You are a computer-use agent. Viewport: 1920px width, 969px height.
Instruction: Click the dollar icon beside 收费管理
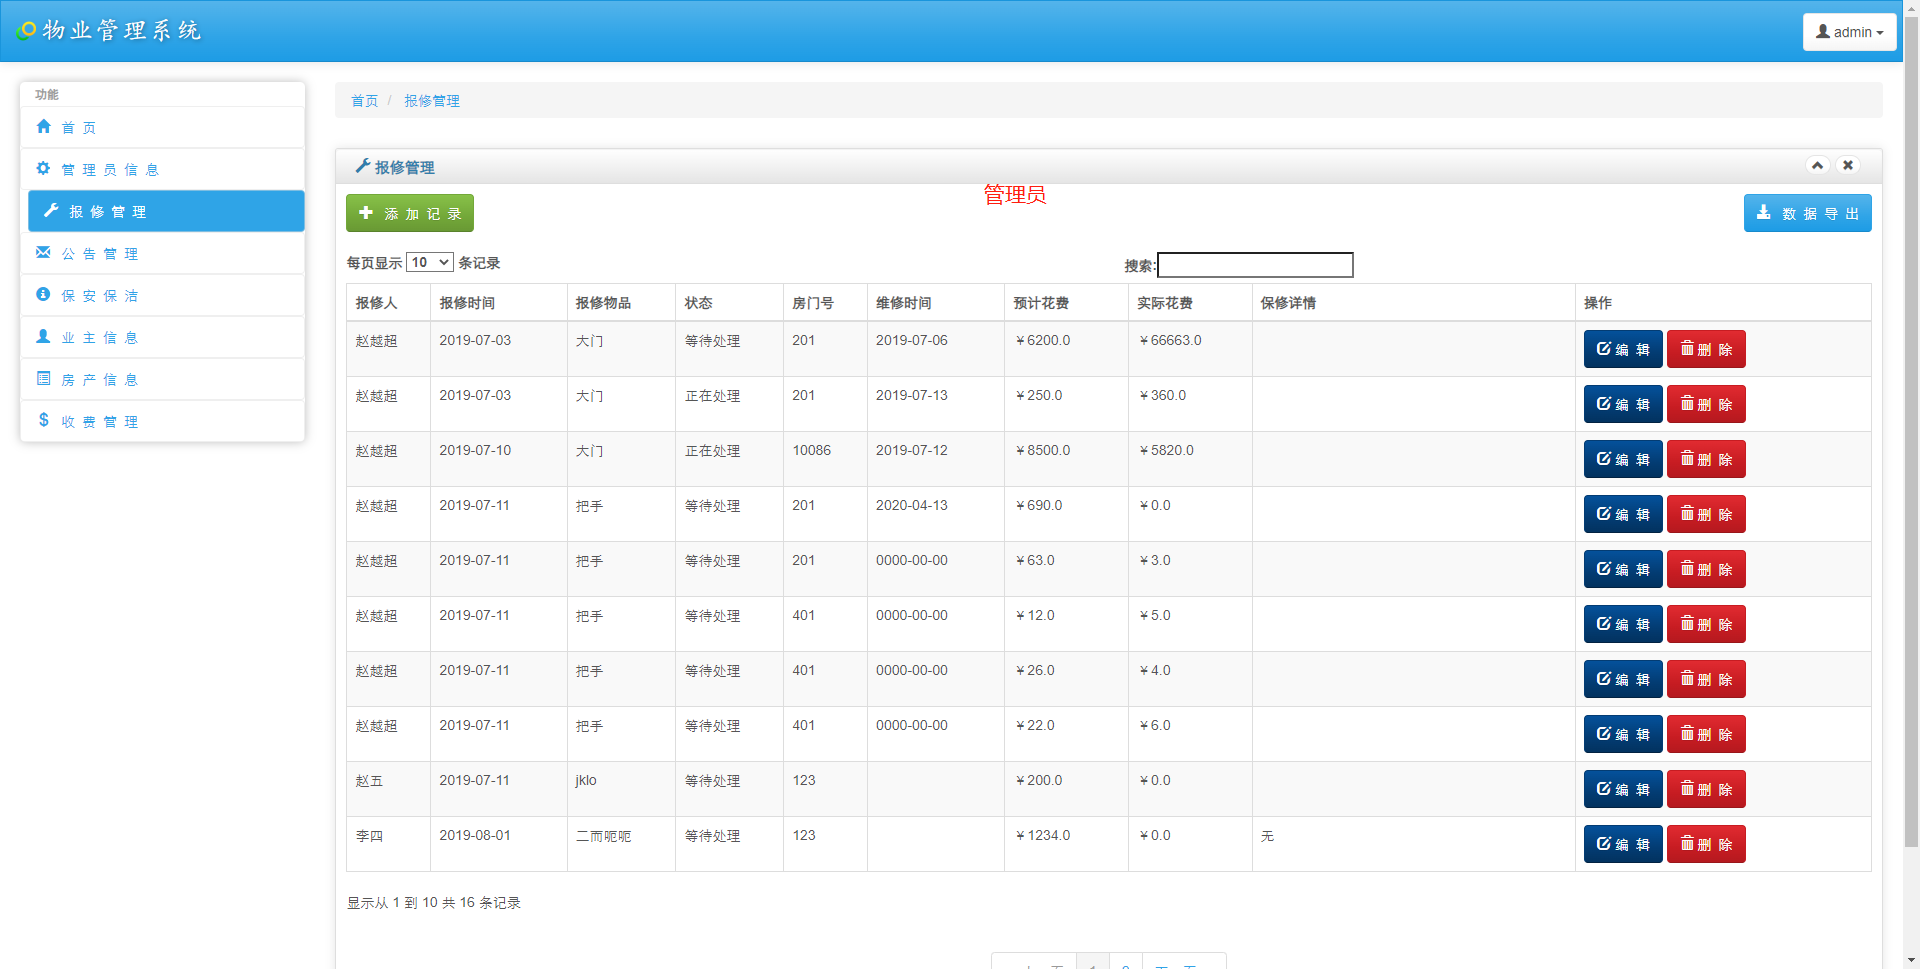(x=43, y=421)
